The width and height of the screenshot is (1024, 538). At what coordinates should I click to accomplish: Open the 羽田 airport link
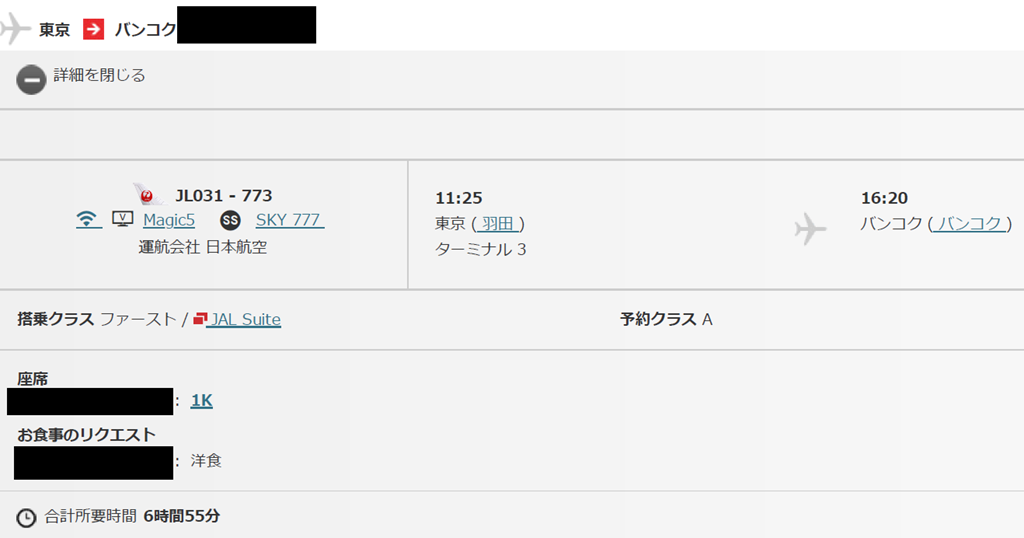(x=498, y=223)
